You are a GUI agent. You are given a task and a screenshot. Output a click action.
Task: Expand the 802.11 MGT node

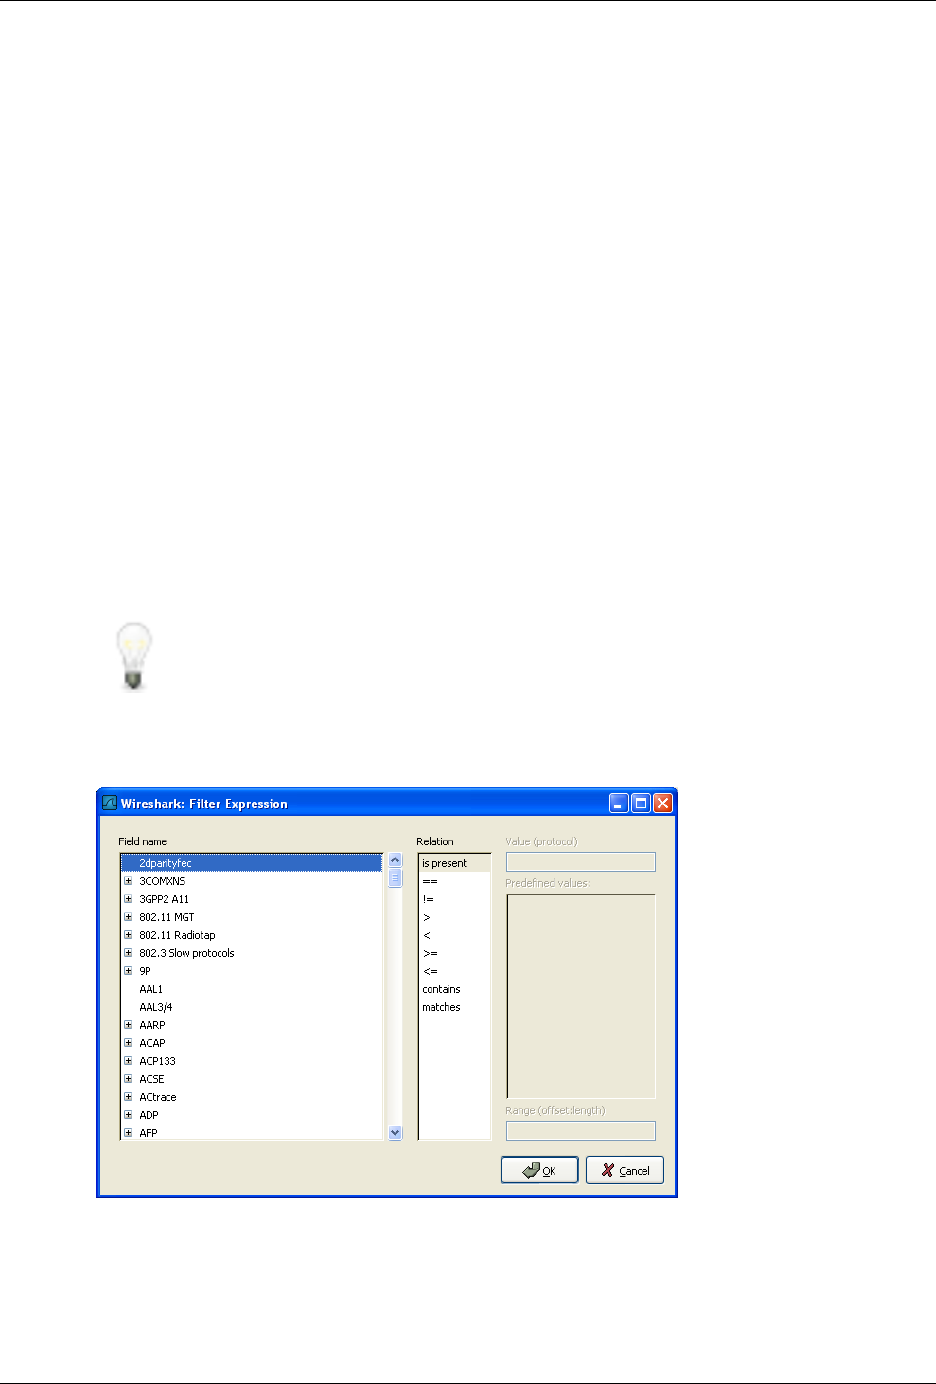click(128, 917)
